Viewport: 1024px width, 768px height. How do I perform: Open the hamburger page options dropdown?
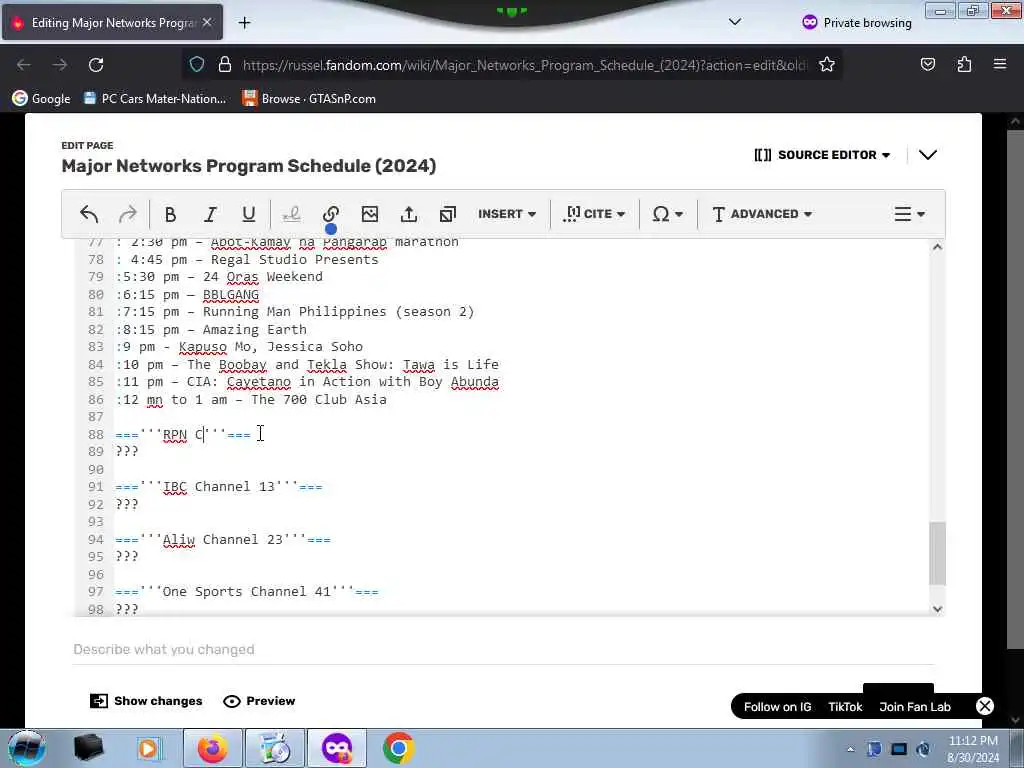[909, 214]
